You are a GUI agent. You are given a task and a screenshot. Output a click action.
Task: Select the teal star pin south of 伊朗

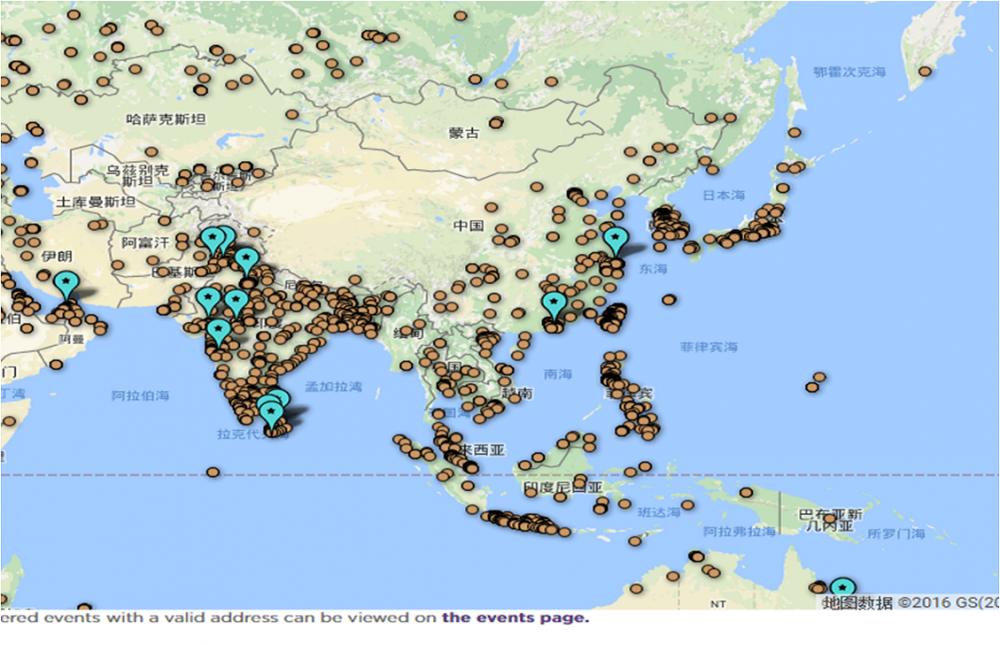66,285
